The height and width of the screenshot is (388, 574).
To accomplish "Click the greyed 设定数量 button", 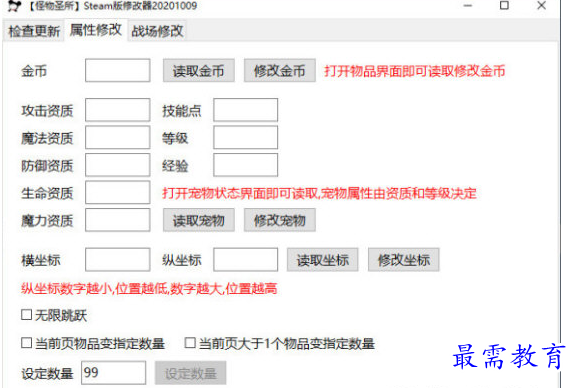I will coord(190,373).
